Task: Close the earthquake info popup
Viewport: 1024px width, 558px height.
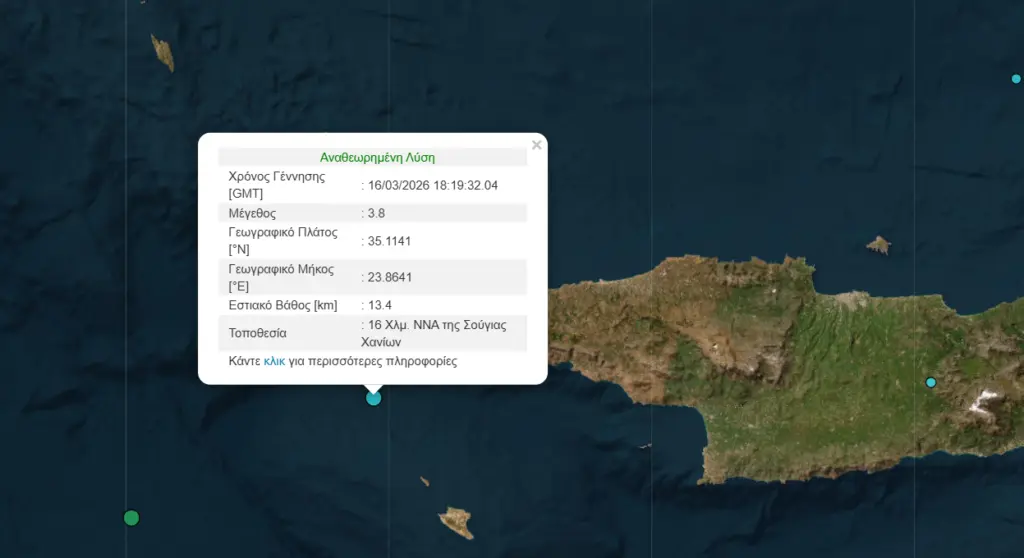Action: click(x=537, y=145)
